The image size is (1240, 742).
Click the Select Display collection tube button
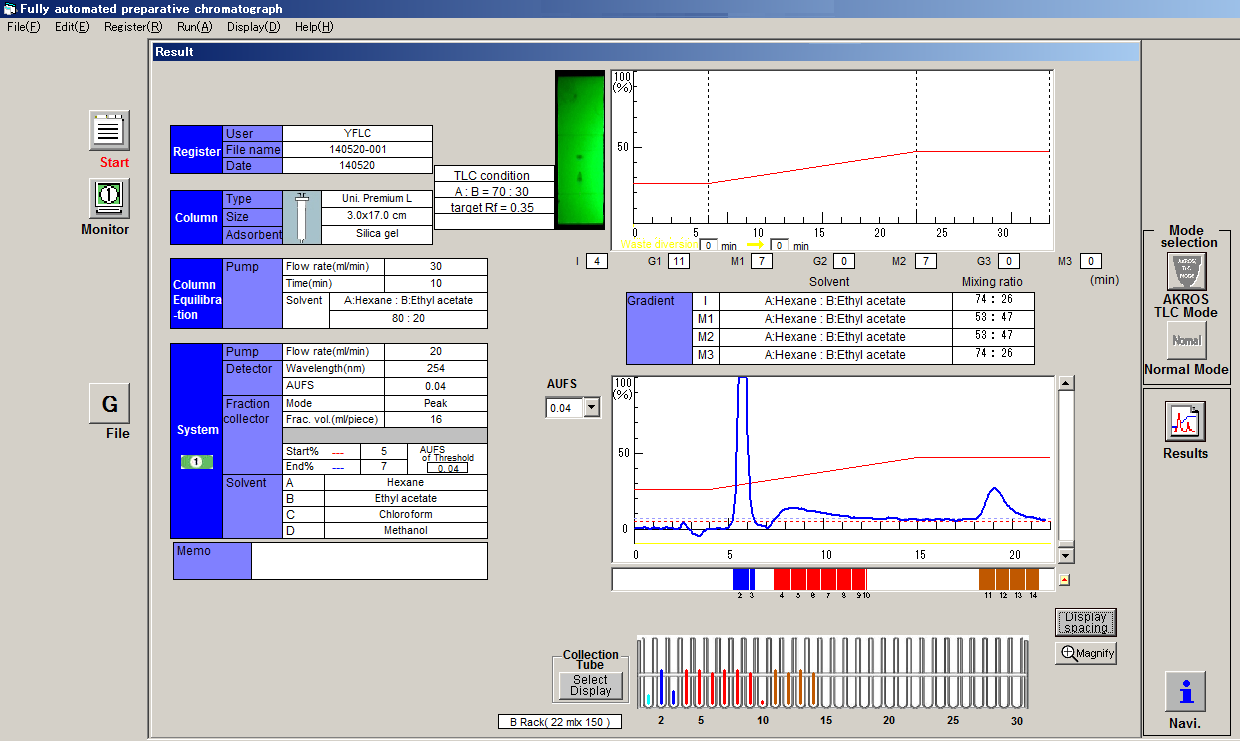click(590, 685)
